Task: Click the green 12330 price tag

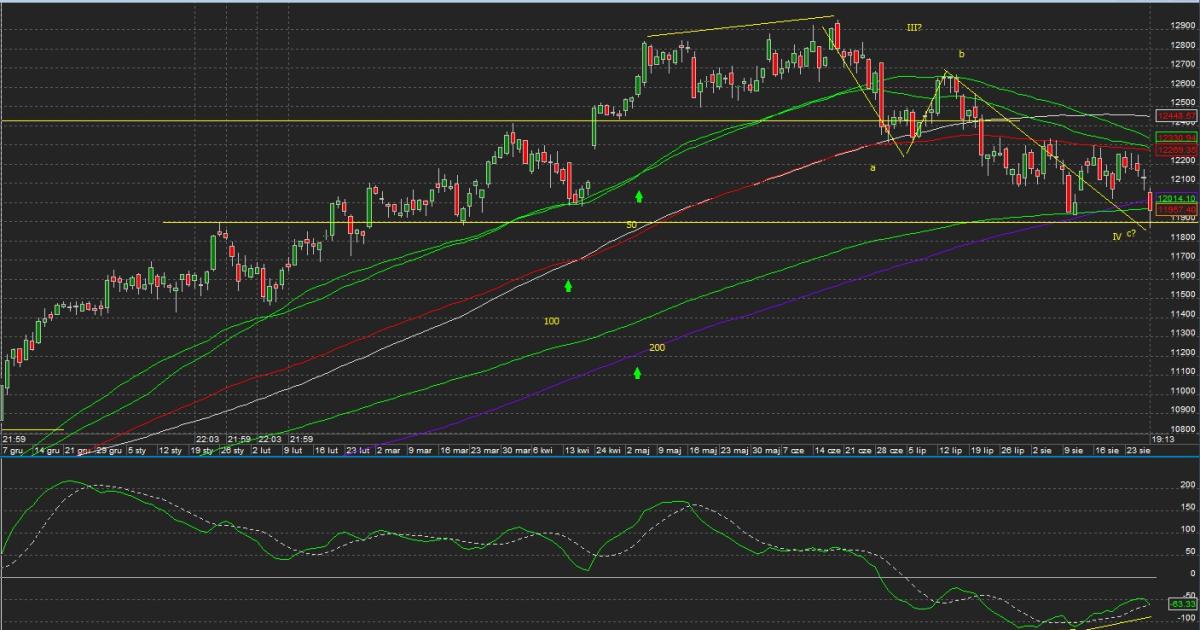Action: 1177,136
